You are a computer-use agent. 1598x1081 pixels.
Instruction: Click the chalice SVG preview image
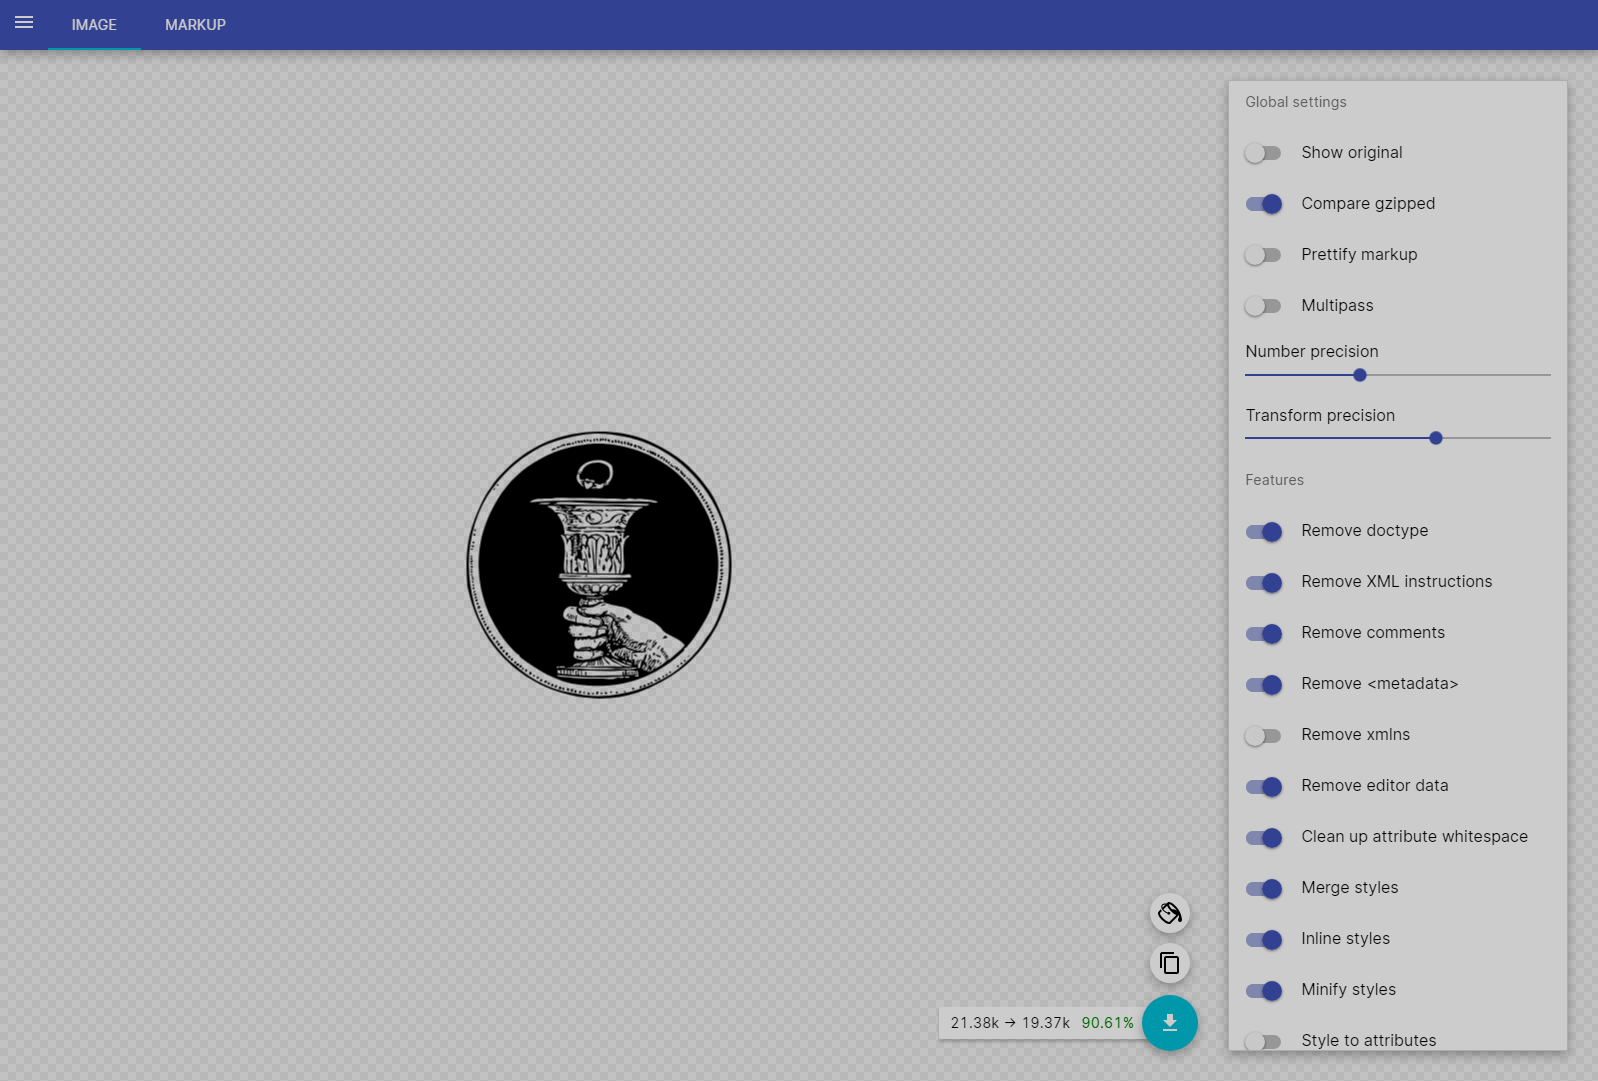pyautogui.click(x=599, y=565)
